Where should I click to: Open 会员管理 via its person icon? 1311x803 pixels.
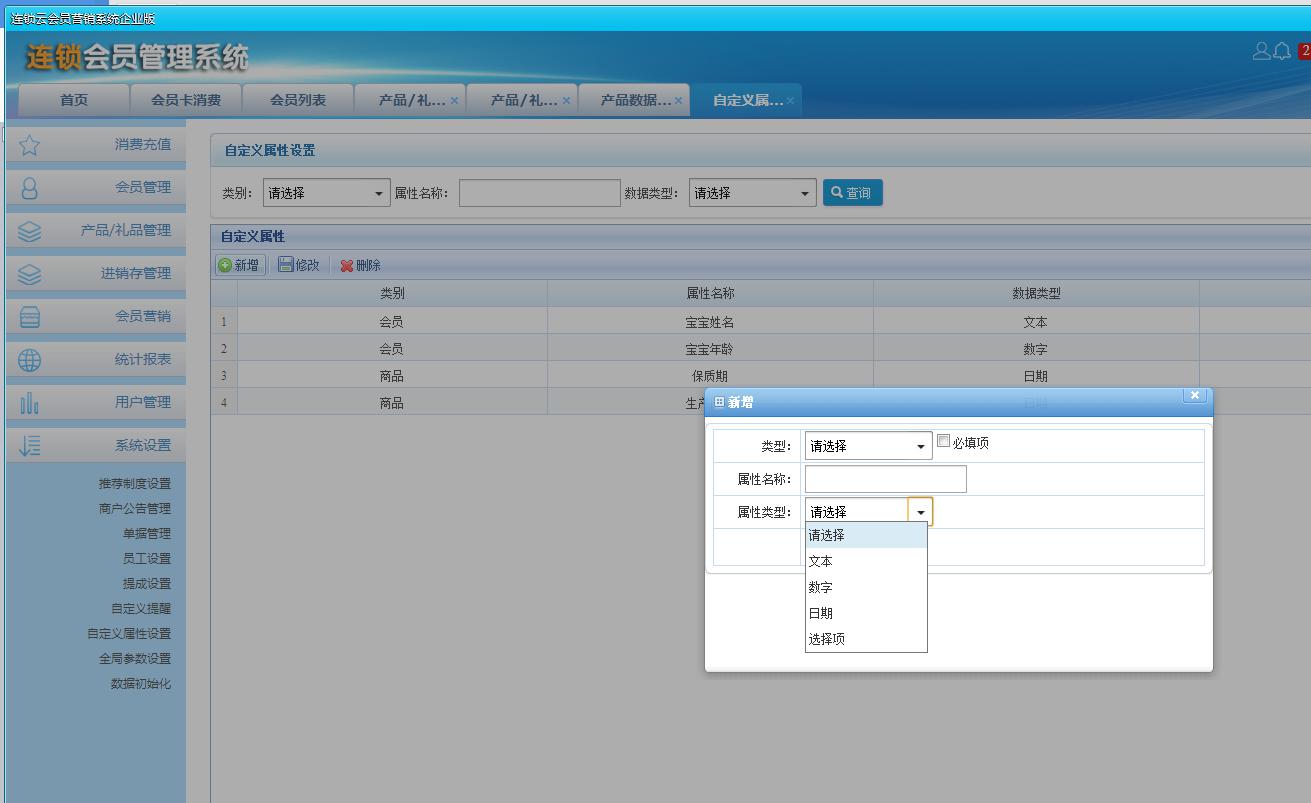tap(30, 188)
